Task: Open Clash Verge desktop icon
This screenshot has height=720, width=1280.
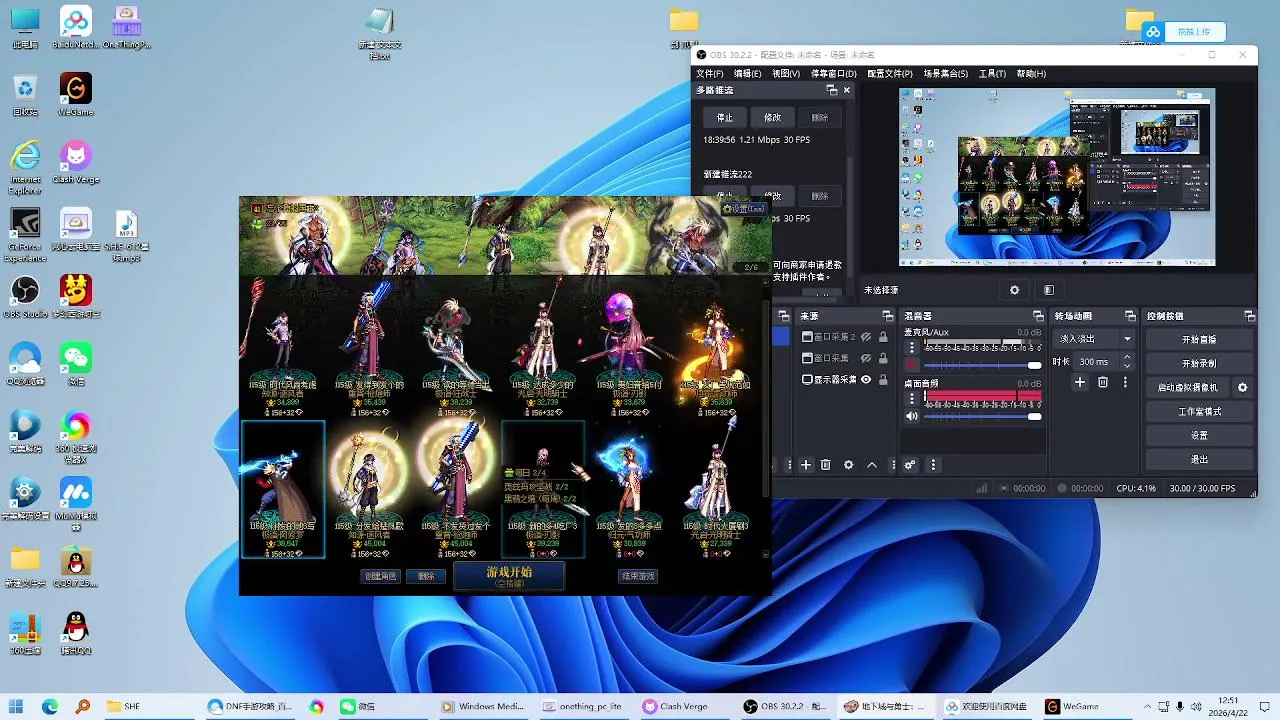Action: click(x=76, y=163)
